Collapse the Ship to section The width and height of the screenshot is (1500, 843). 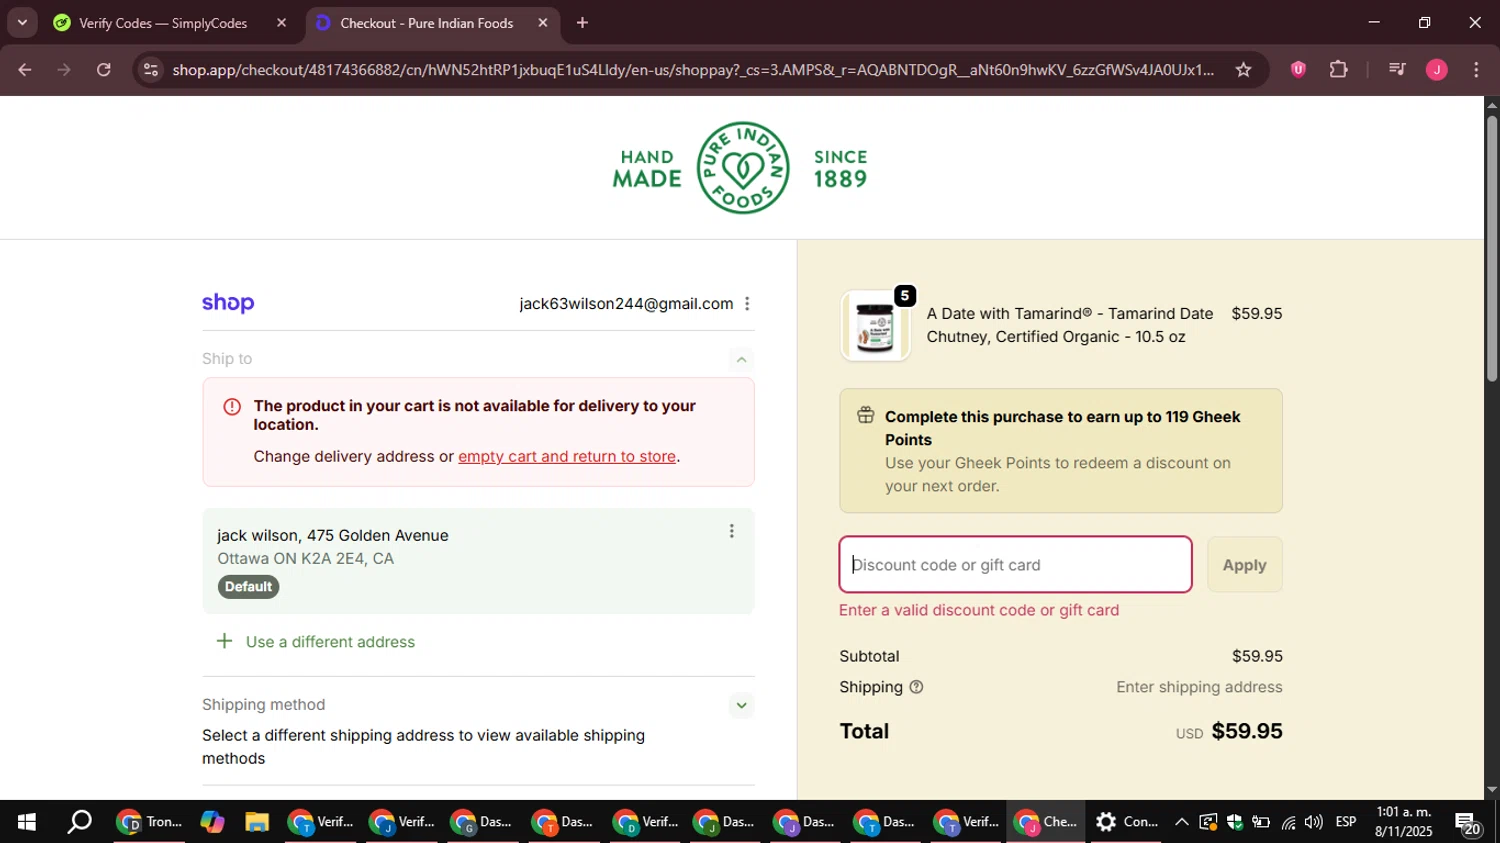[x=741, y=359]
